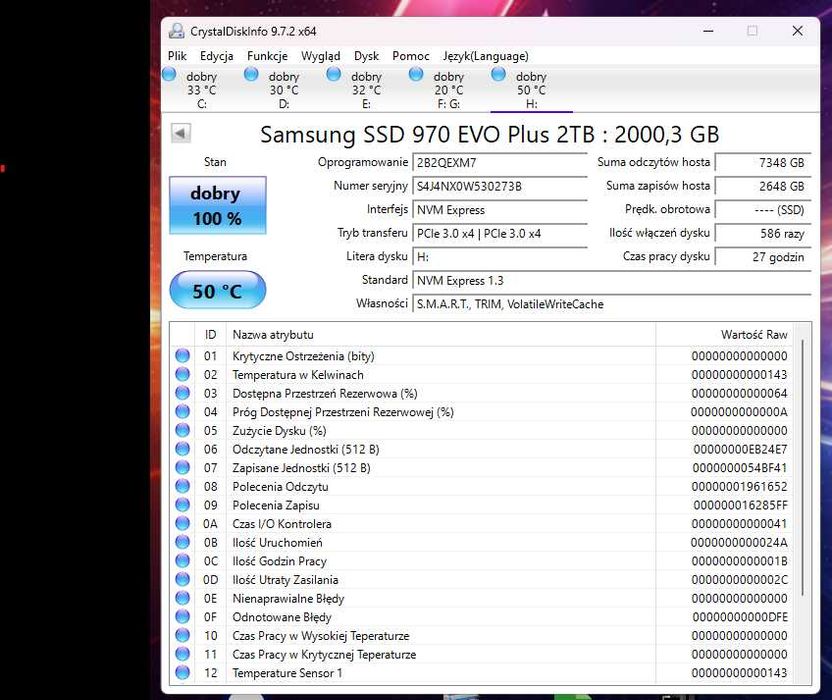Screen dimensions: 832x700
Task: Select disk F: G: tab at 20 °C
Action: 448,90
